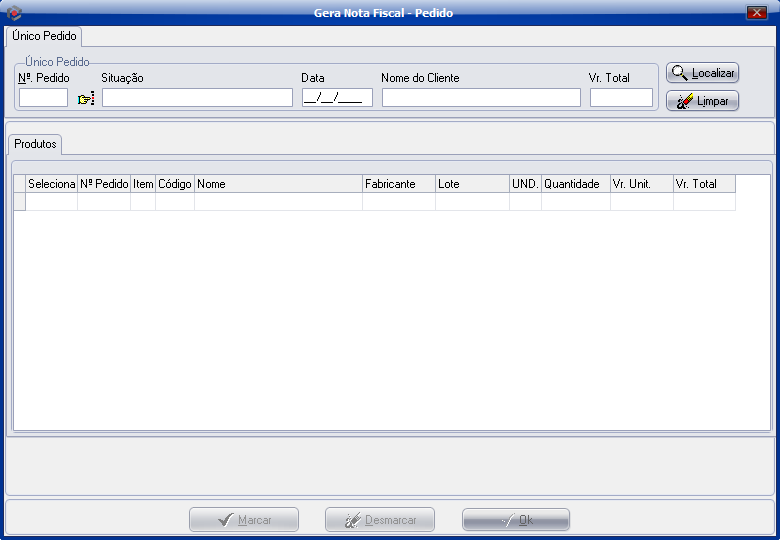Click into the Situação text field
Screen dimensions: 780x540
click(x=197, y=98)
